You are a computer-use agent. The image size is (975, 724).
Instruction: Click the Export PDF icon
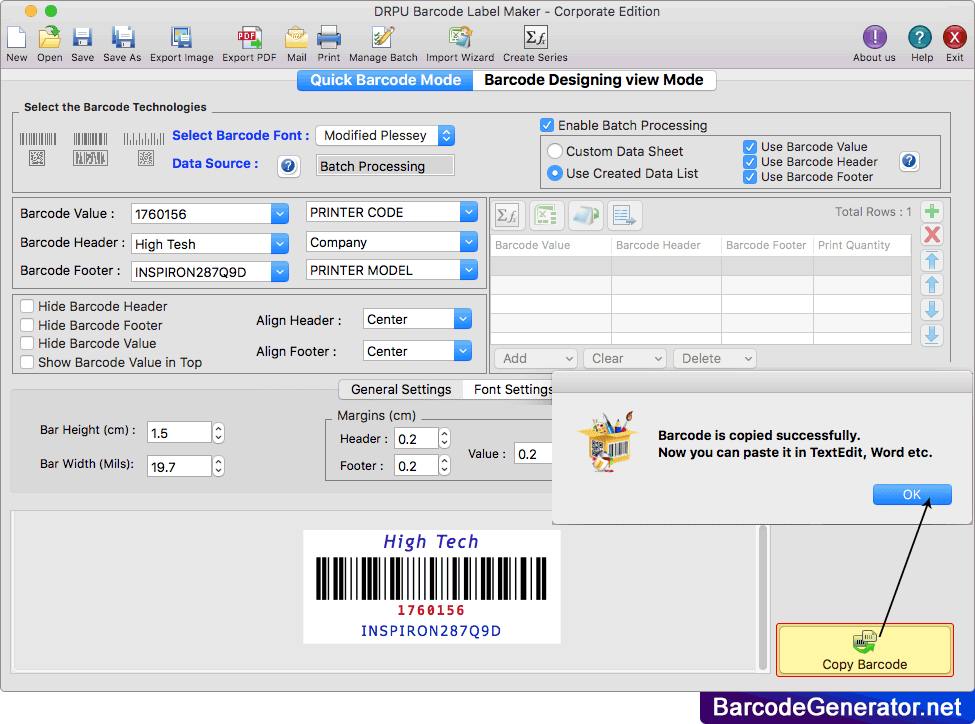[x=249, y=38]
